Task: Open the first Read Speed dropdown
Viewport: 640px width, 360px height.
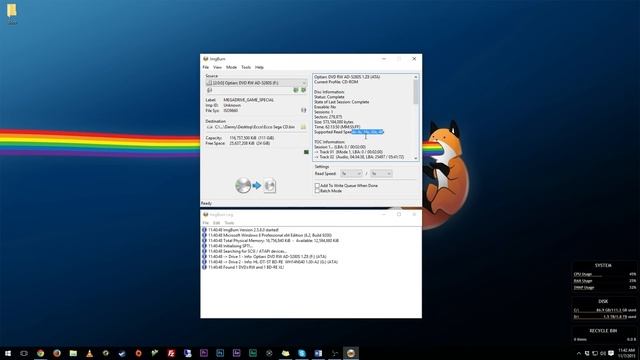Action: (x=351, y=173)
